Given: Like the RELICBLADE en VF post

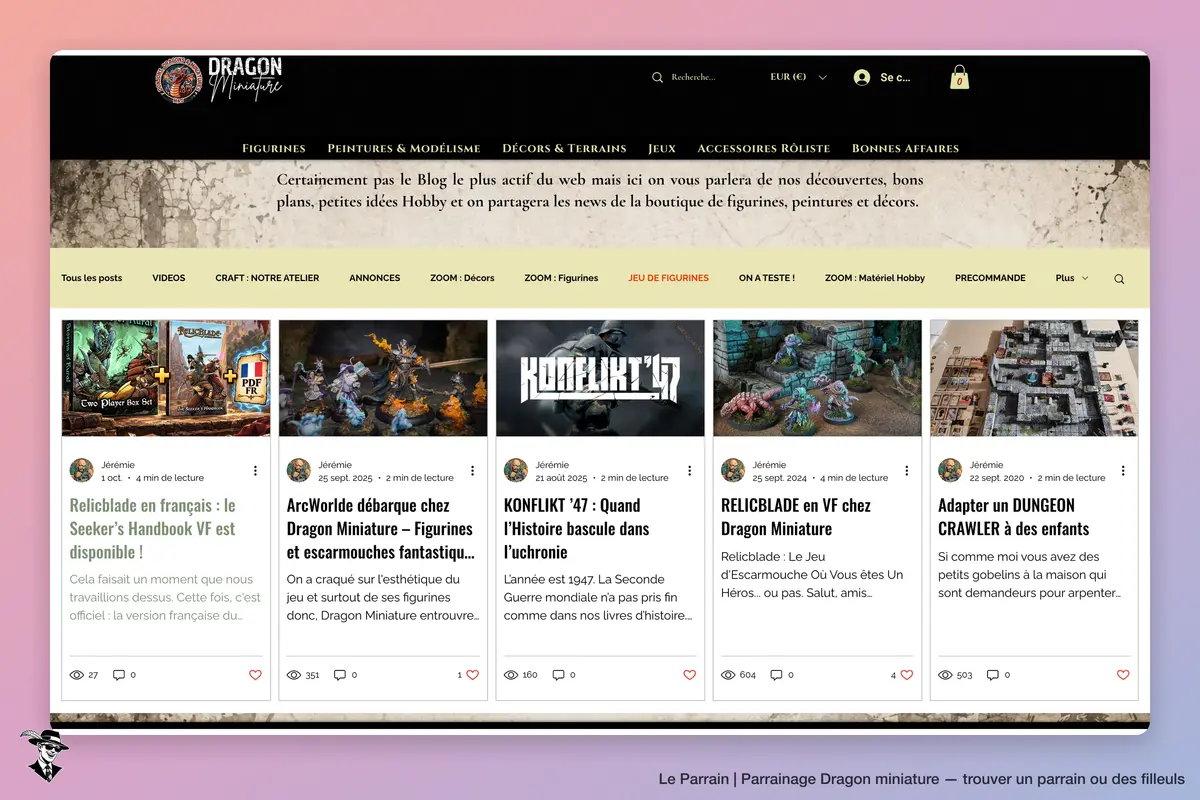Looking at the screenshot, I should coord(907,675).
